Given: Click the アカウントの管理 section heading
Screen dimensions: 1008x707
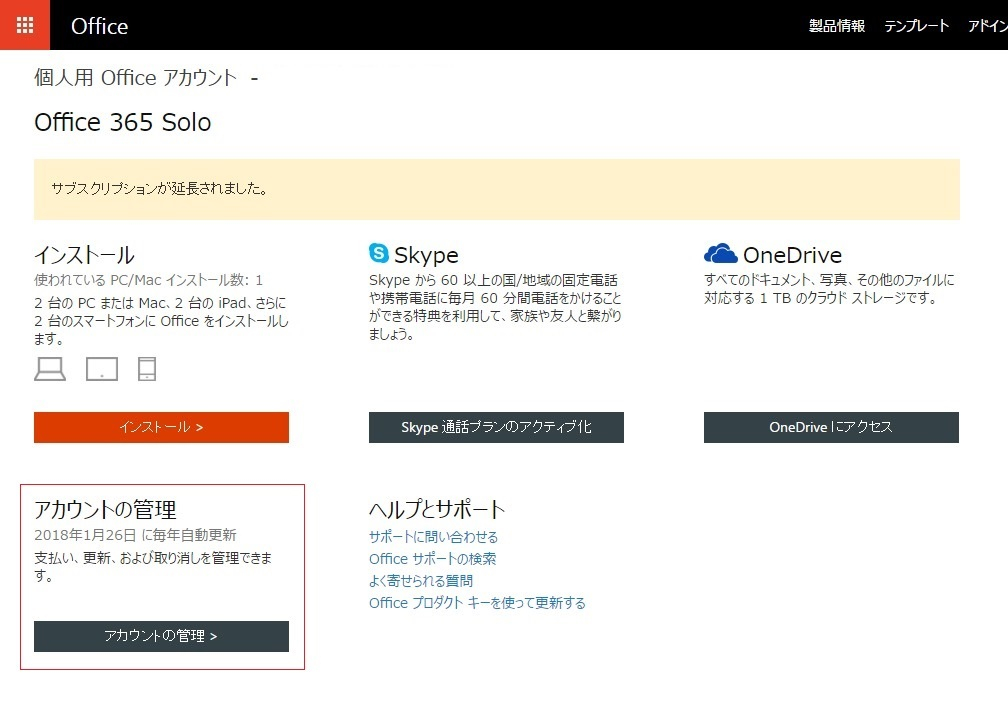Looking at the screenshot, I should tap(105, 510).
